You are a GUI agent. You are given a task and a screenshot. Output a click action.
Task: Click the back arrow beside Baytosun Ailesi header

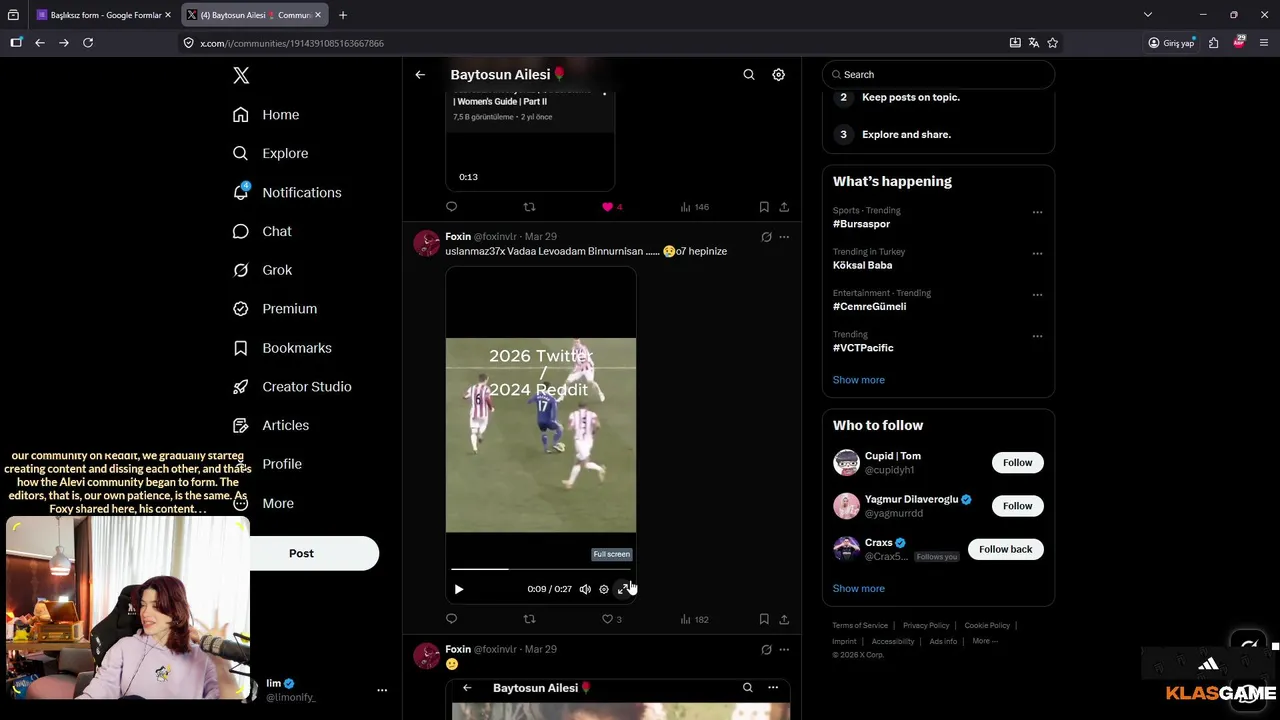[x=420, y=75]
